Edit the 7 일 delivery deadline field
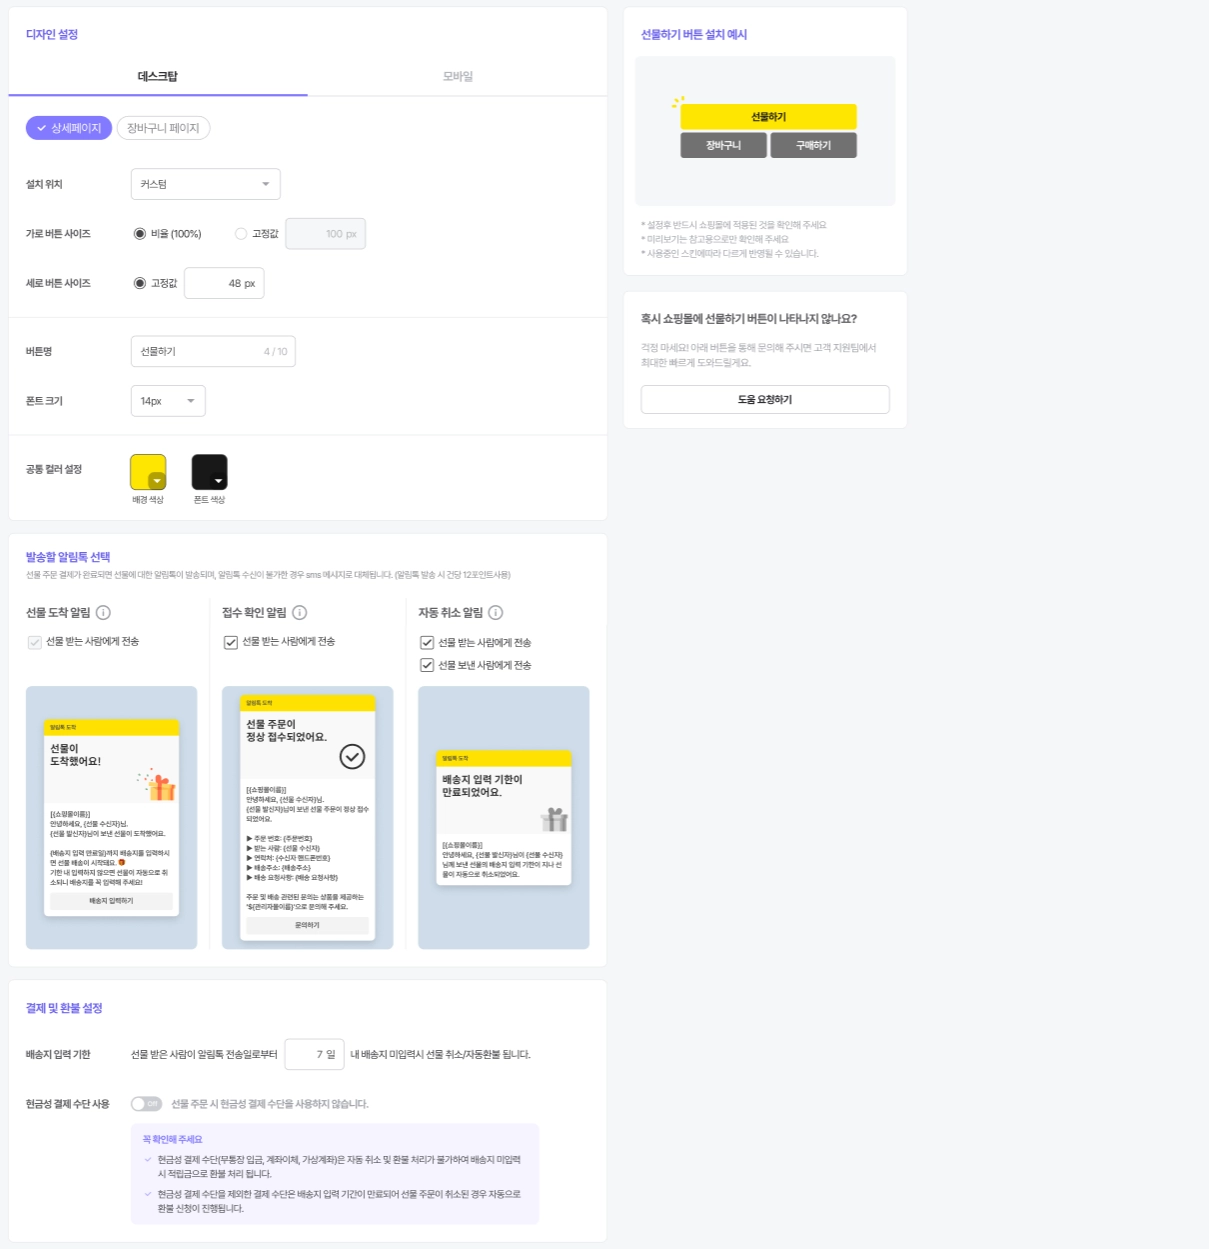Viewport: 1209px width, 1249px height. click(x=314, y=1054)
